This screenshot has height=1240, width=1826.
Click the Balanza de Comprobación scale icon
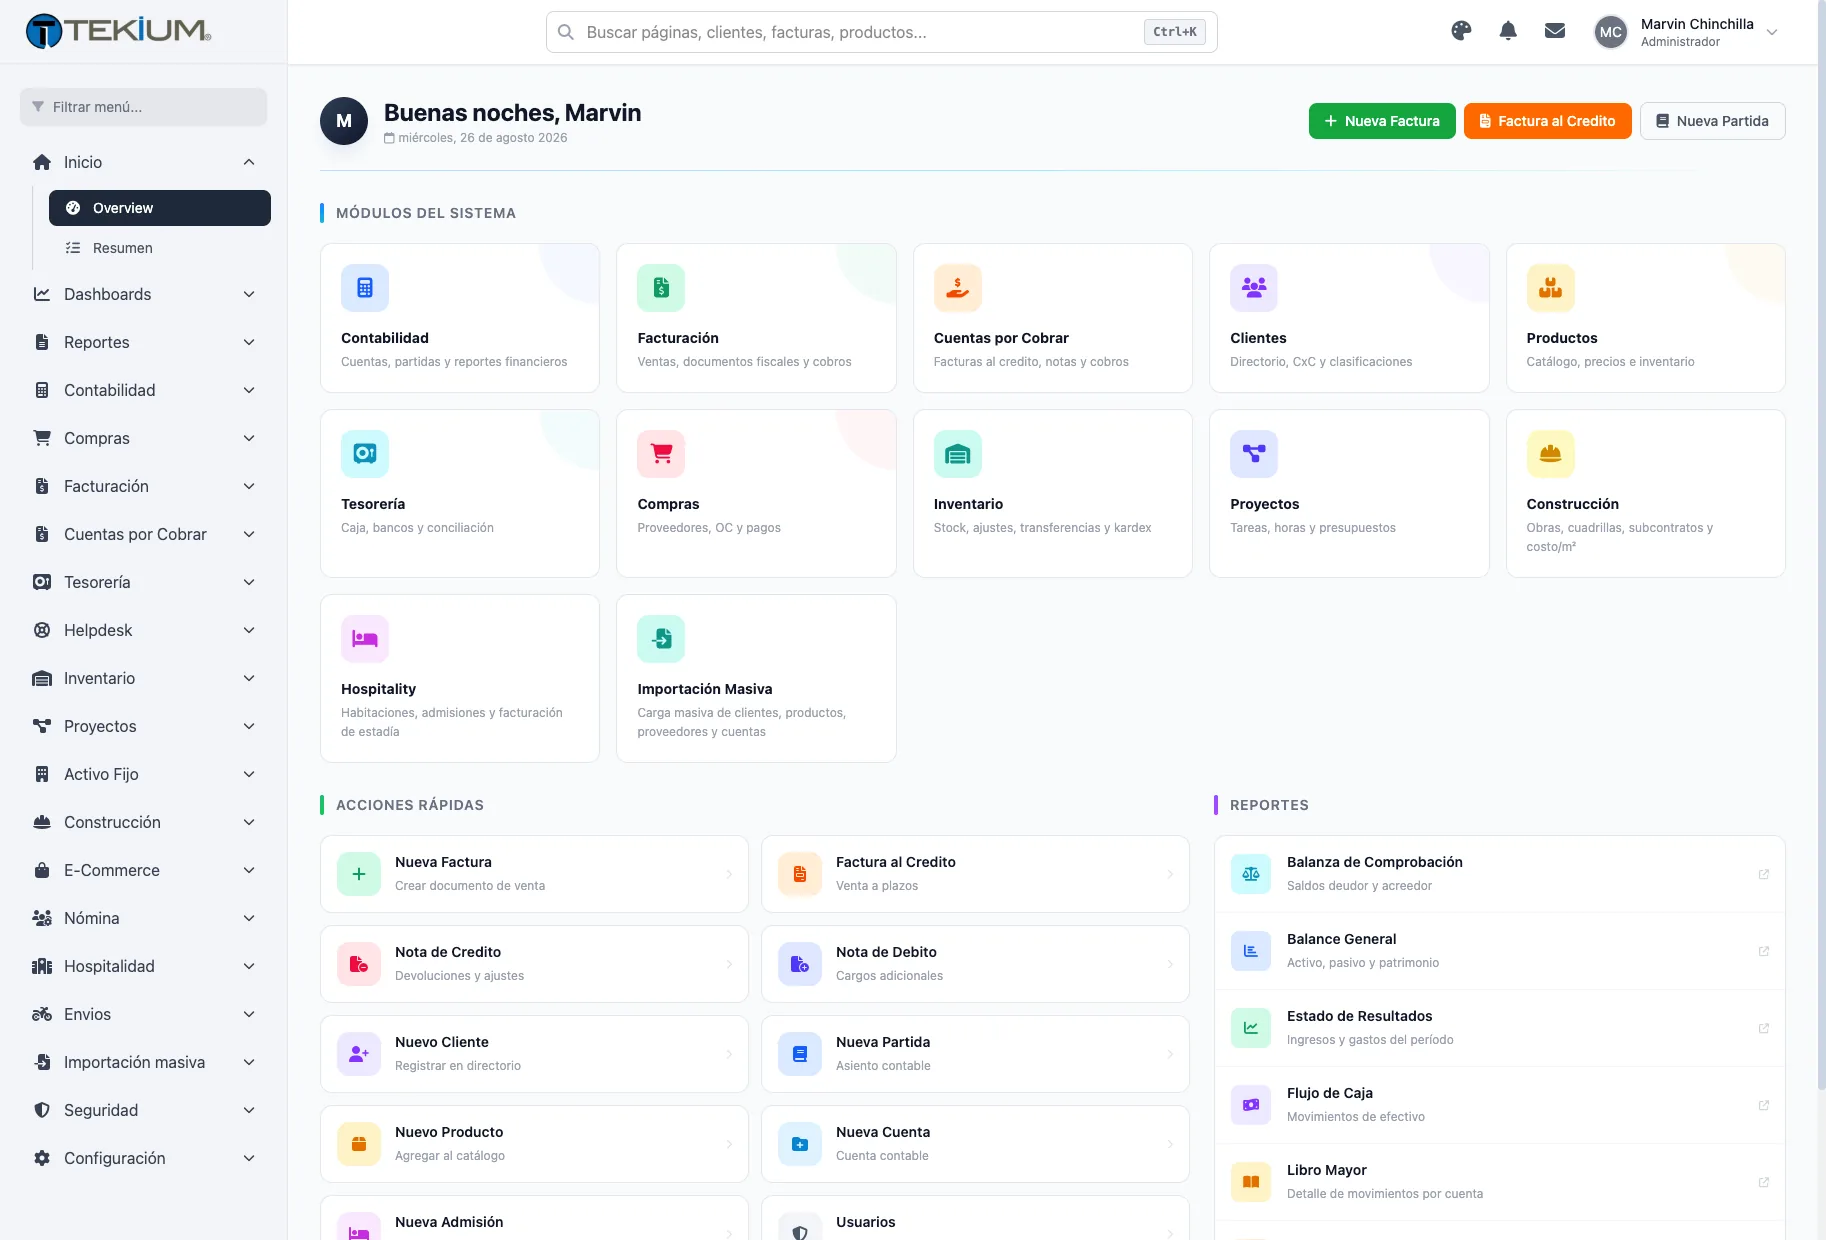pyautogui.click(x=1251, y=874)
